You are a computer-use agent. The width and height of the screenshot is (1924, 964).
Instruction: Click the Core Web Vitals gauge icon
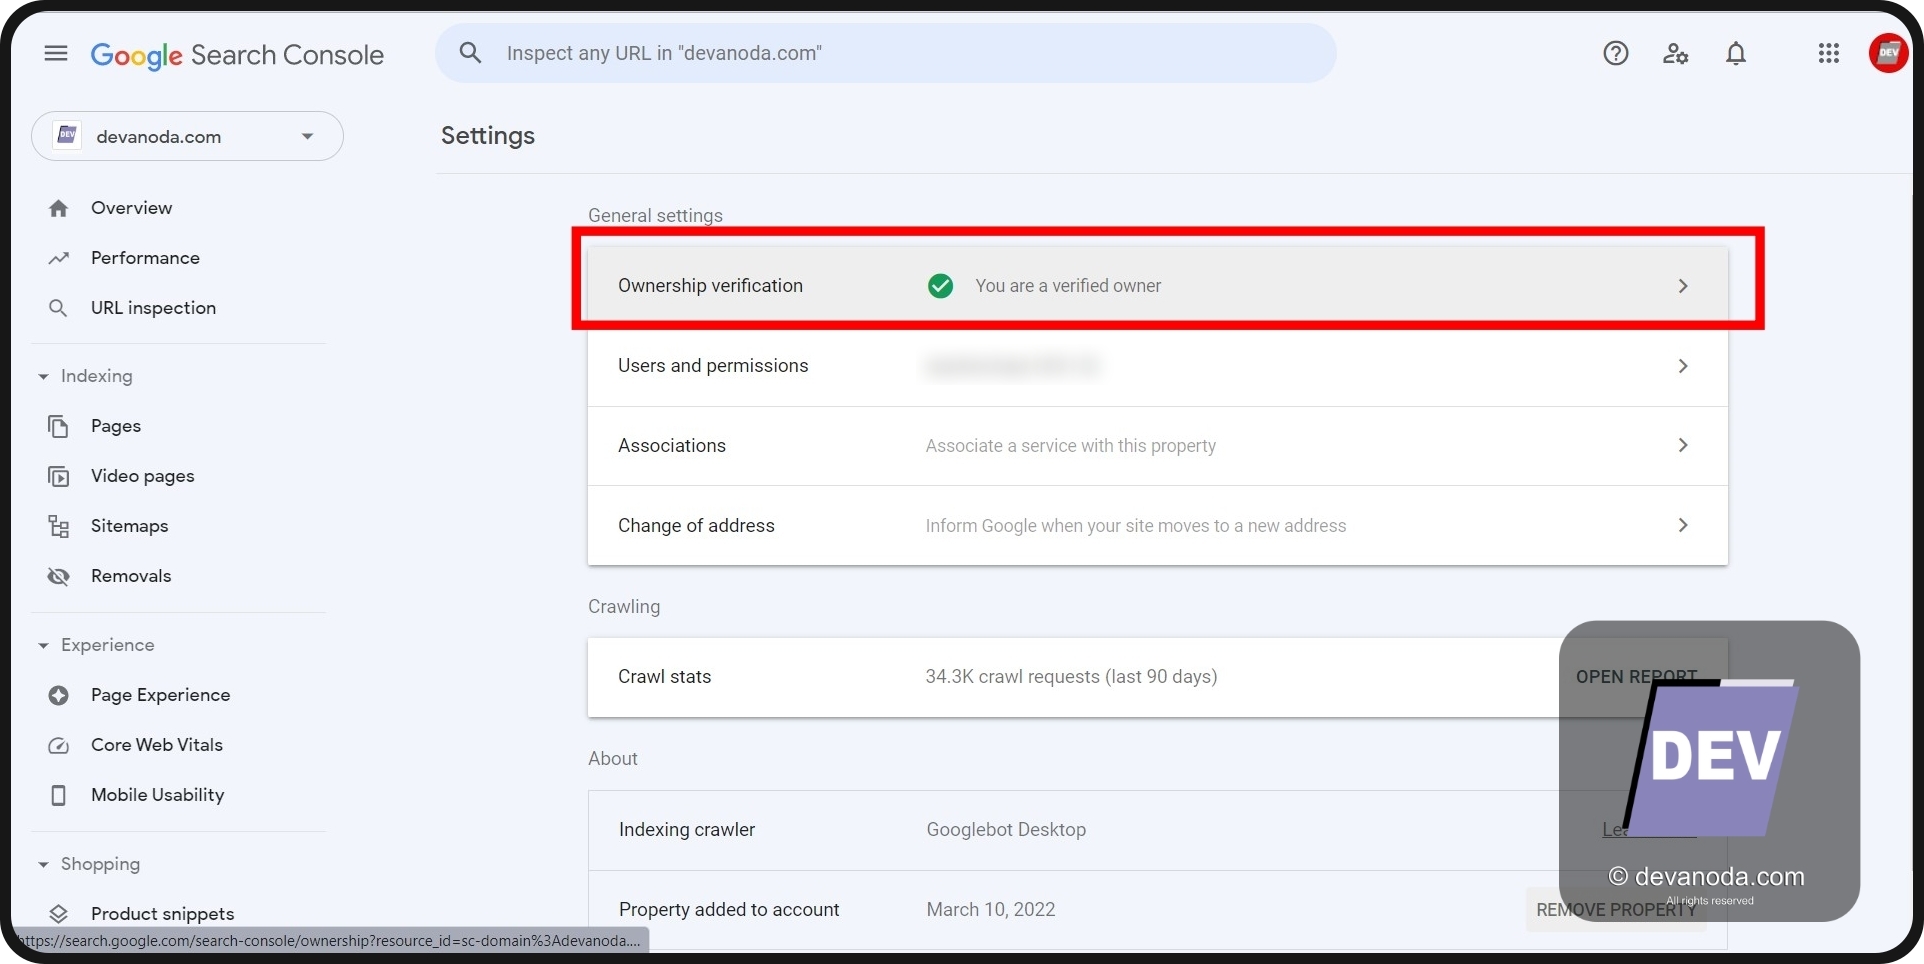[59, 745]
